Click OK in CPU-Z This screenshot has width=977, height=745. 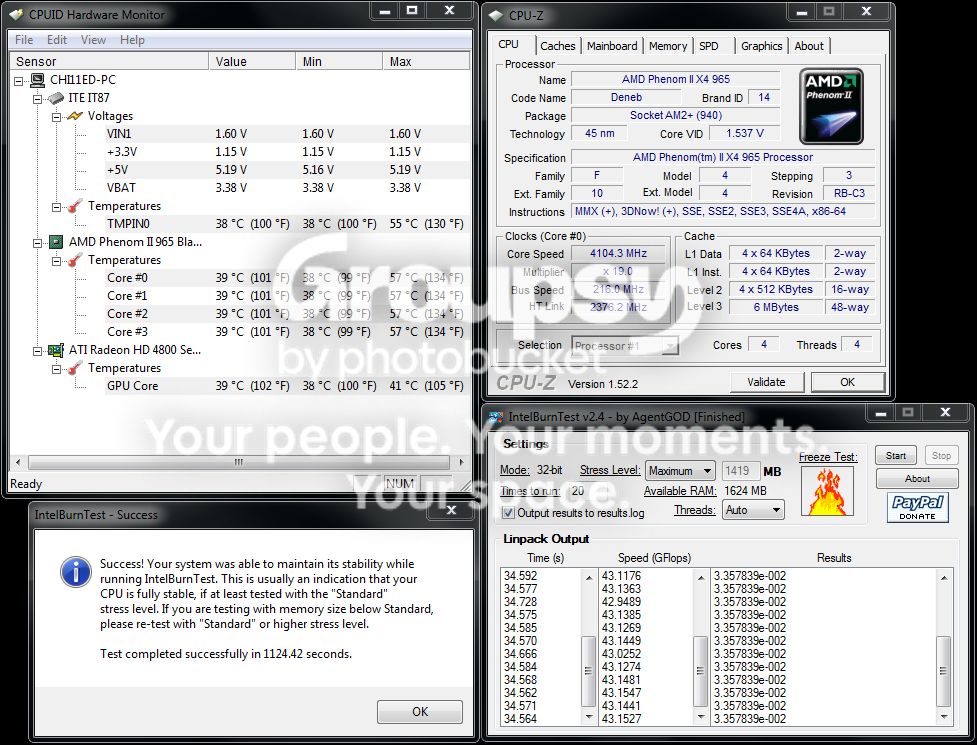click(x=847, y=382)
